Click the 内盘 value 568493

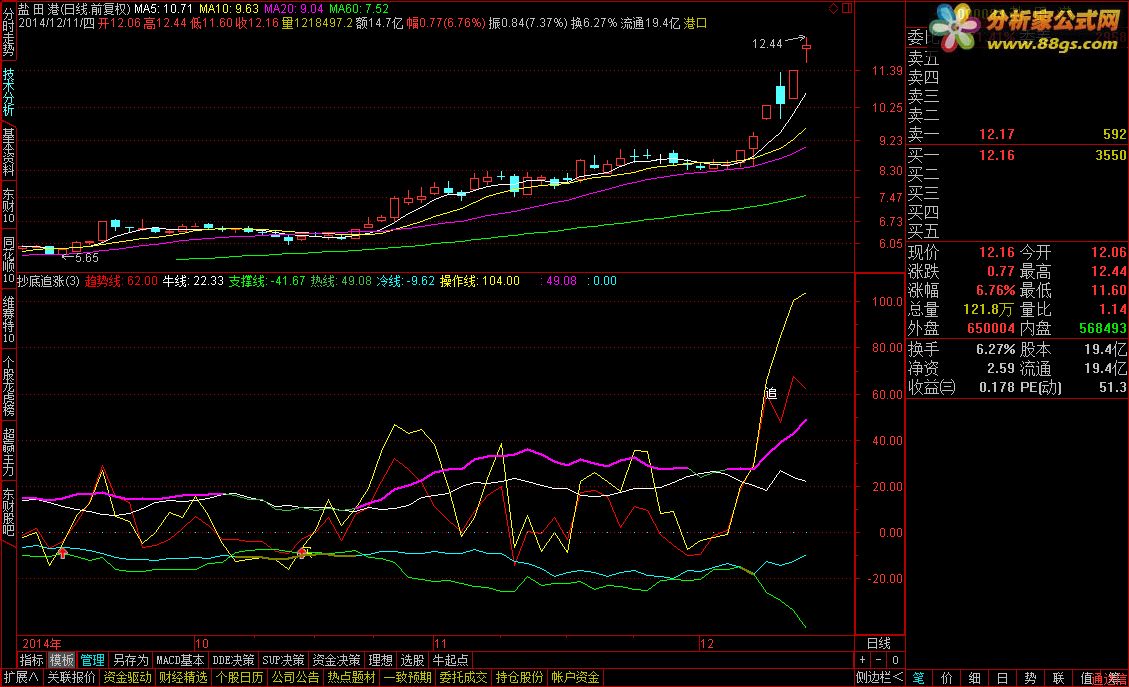(x=1102, y=328)
